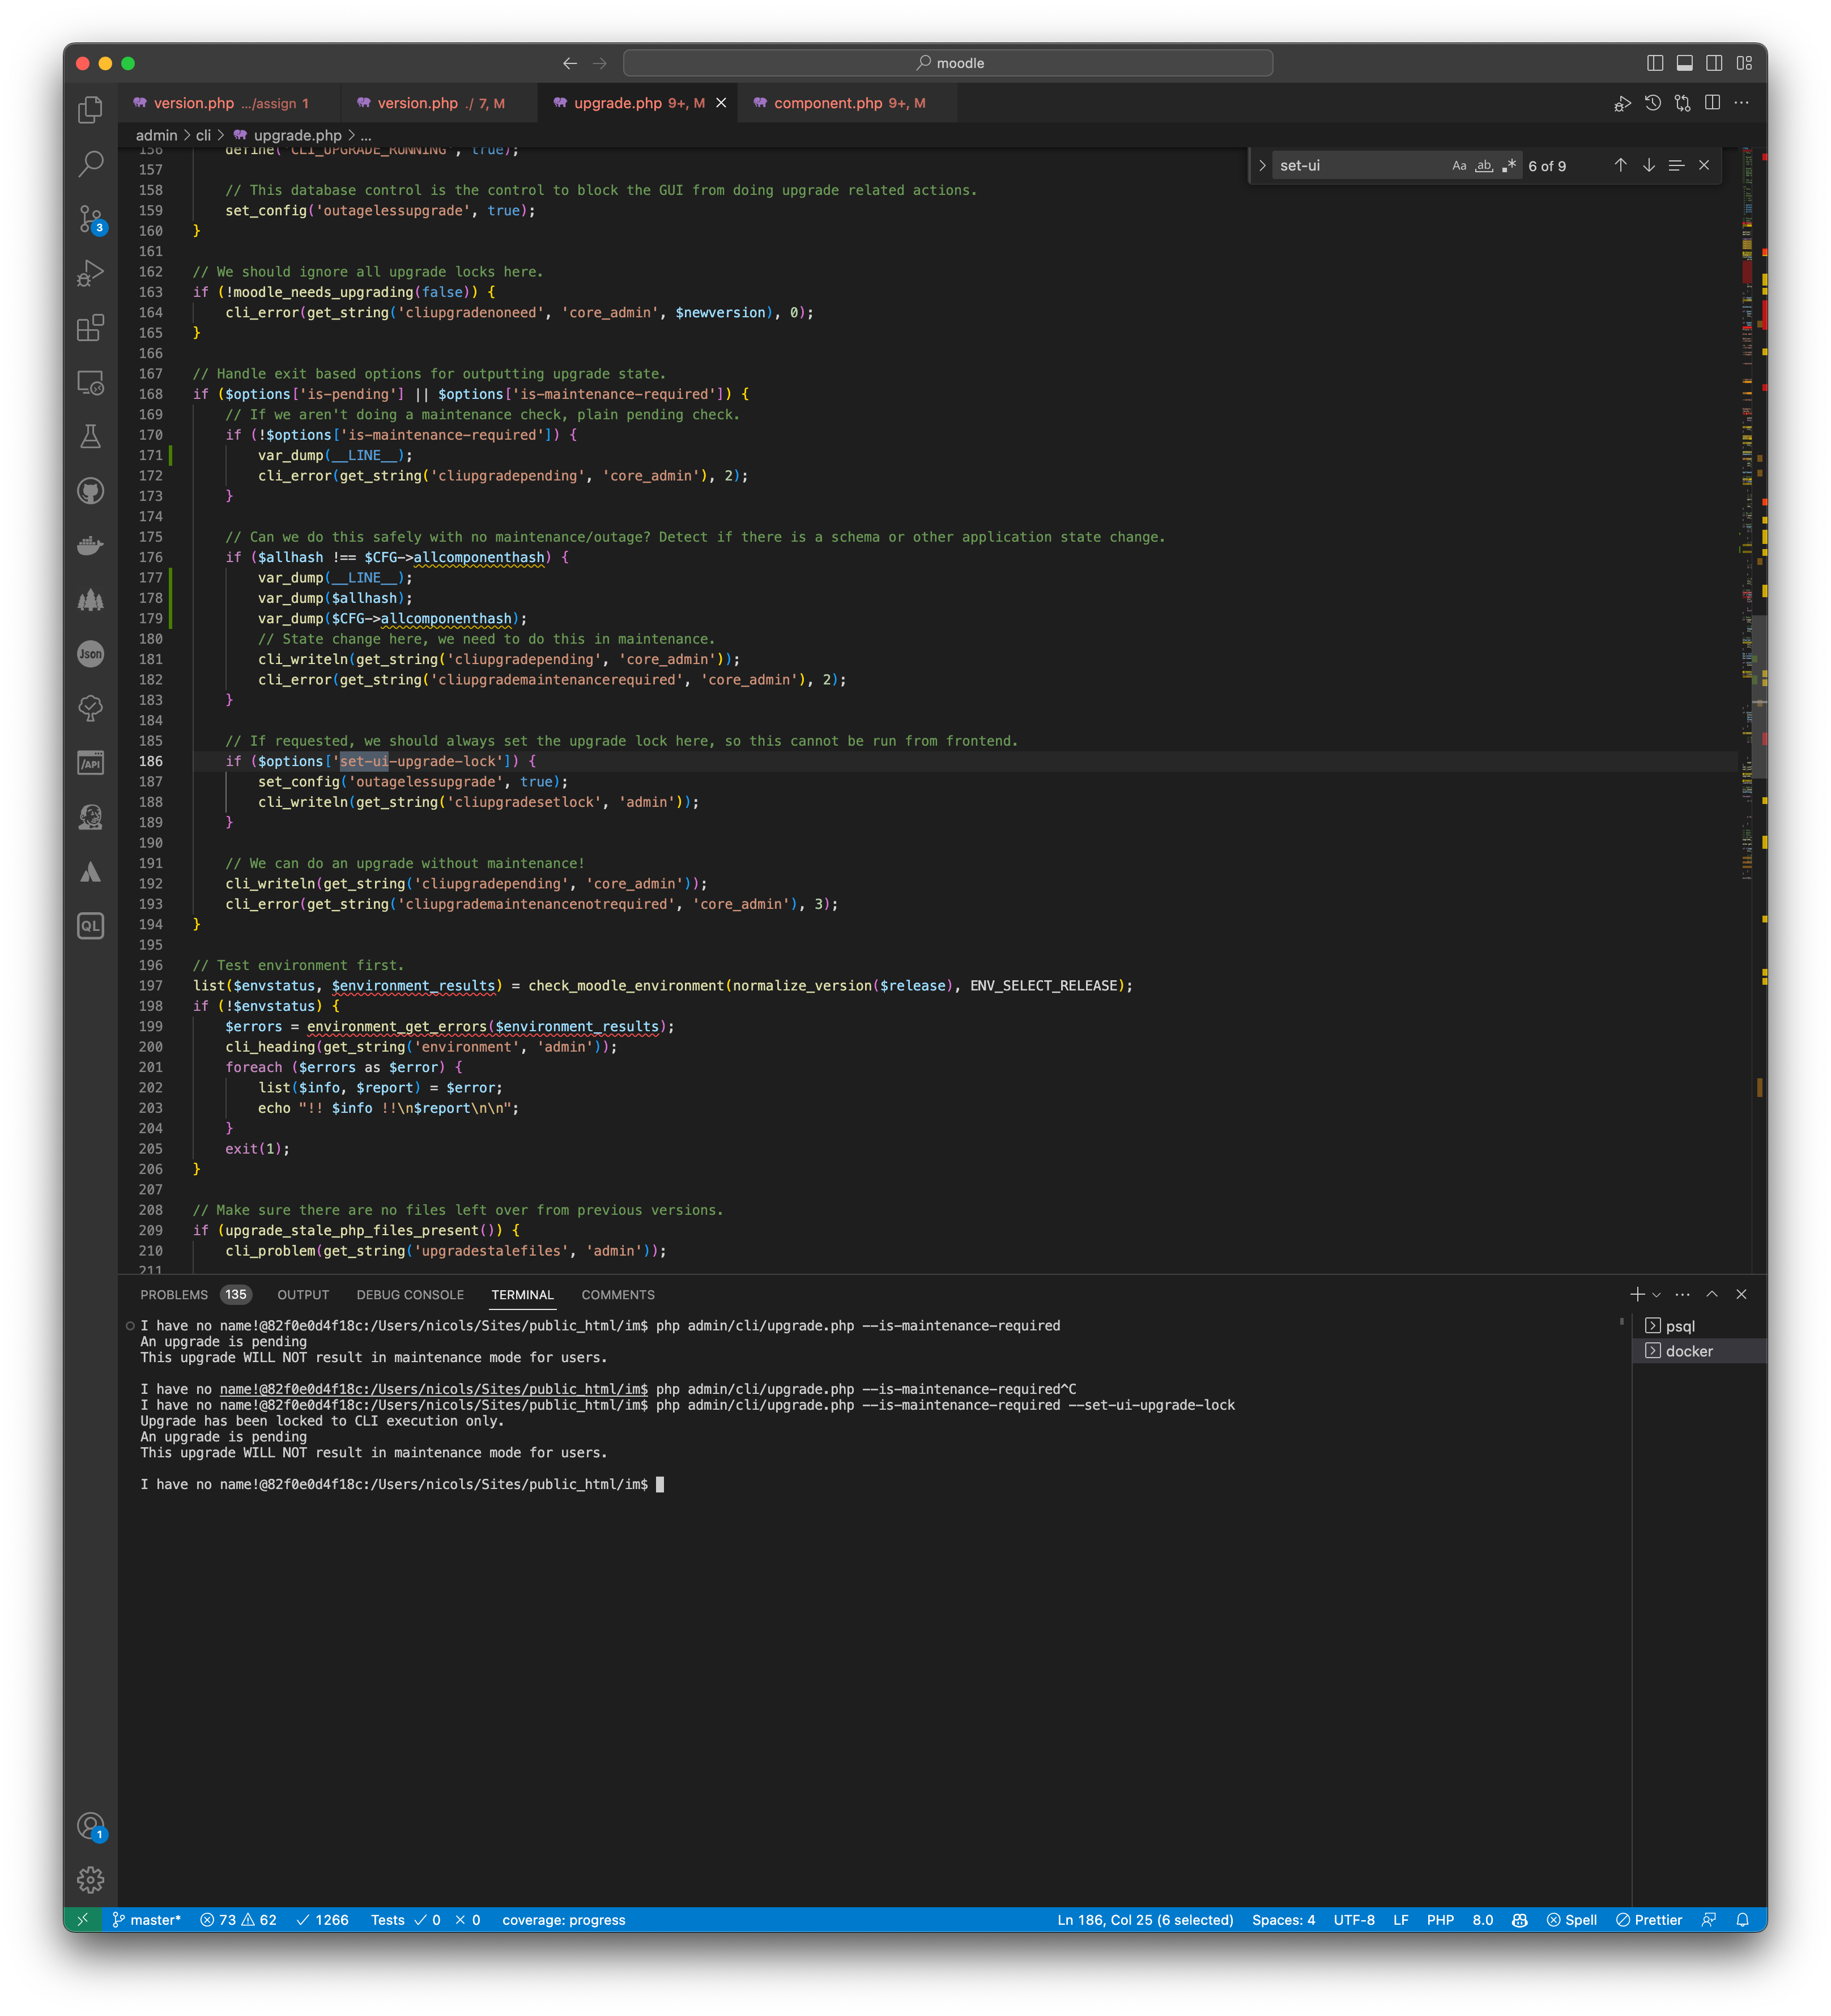The image size is (1831, 2016).
Task: Select the psql terminal in list
Action: [1700, 1326]
